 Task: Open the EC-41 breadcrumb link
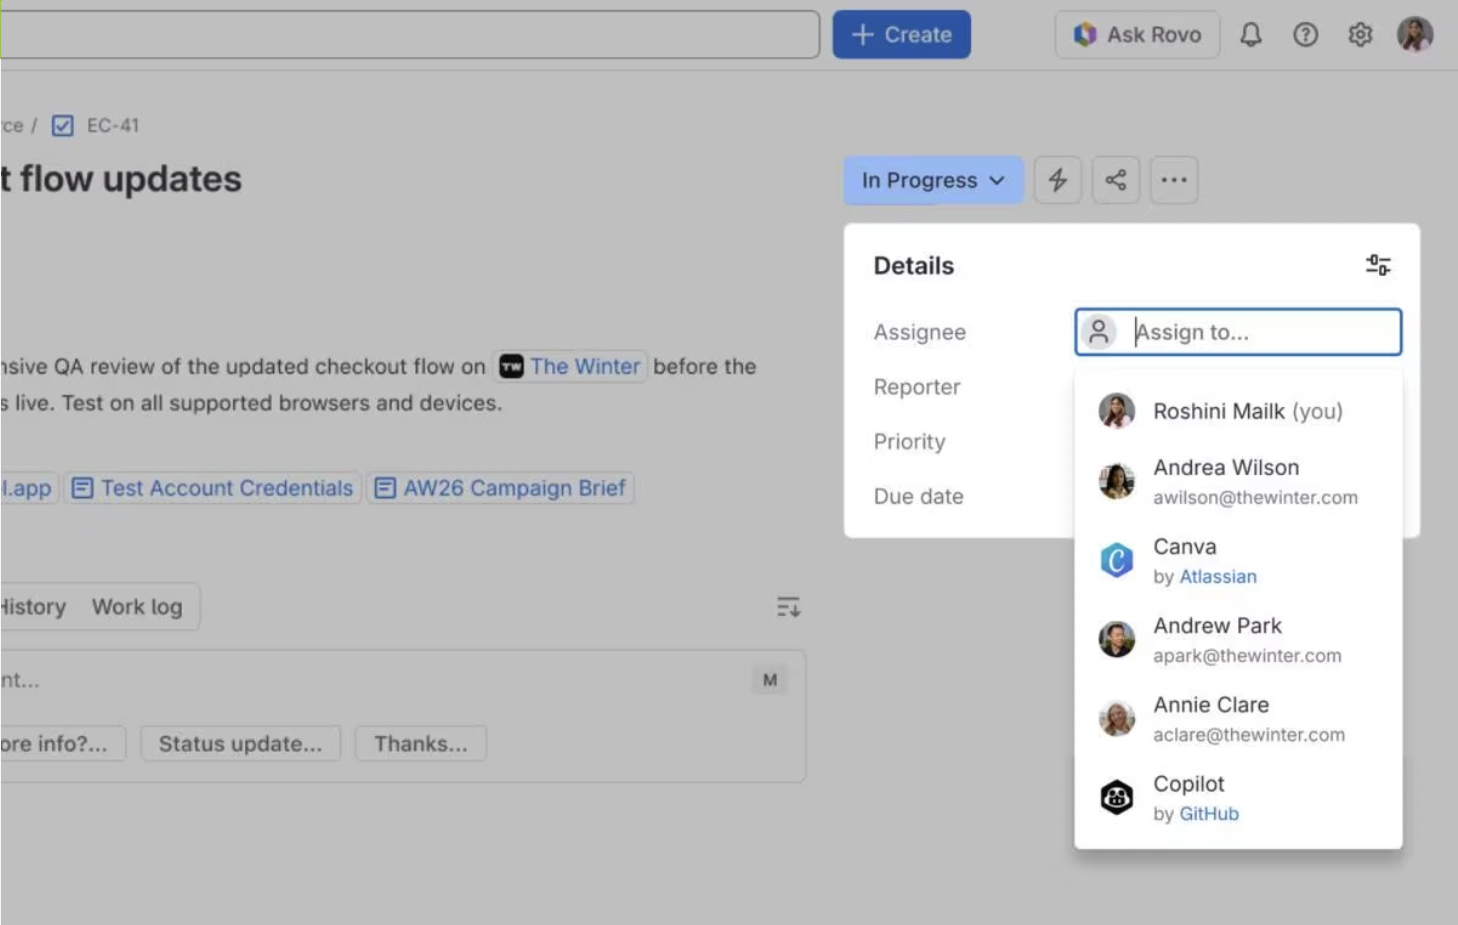113,126
